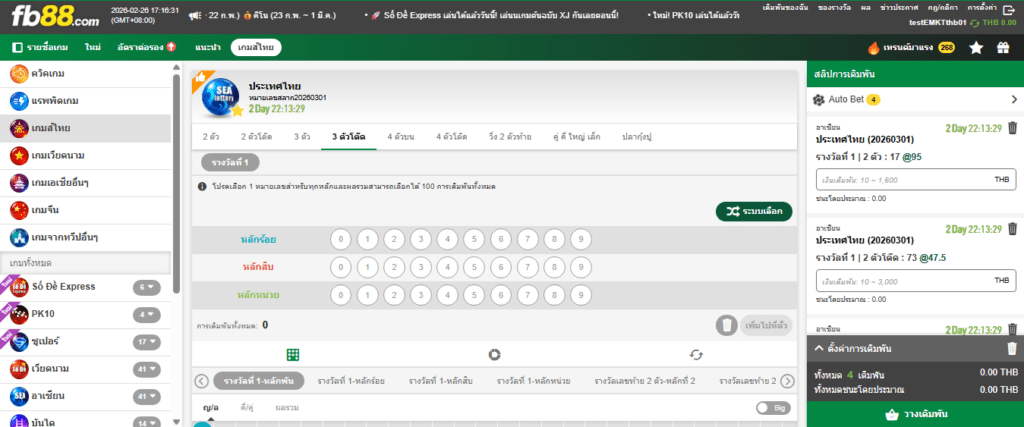Select เกมจีน sidebar item
Viewport: 1024px width, 427px height.
(x=85, y=210)
